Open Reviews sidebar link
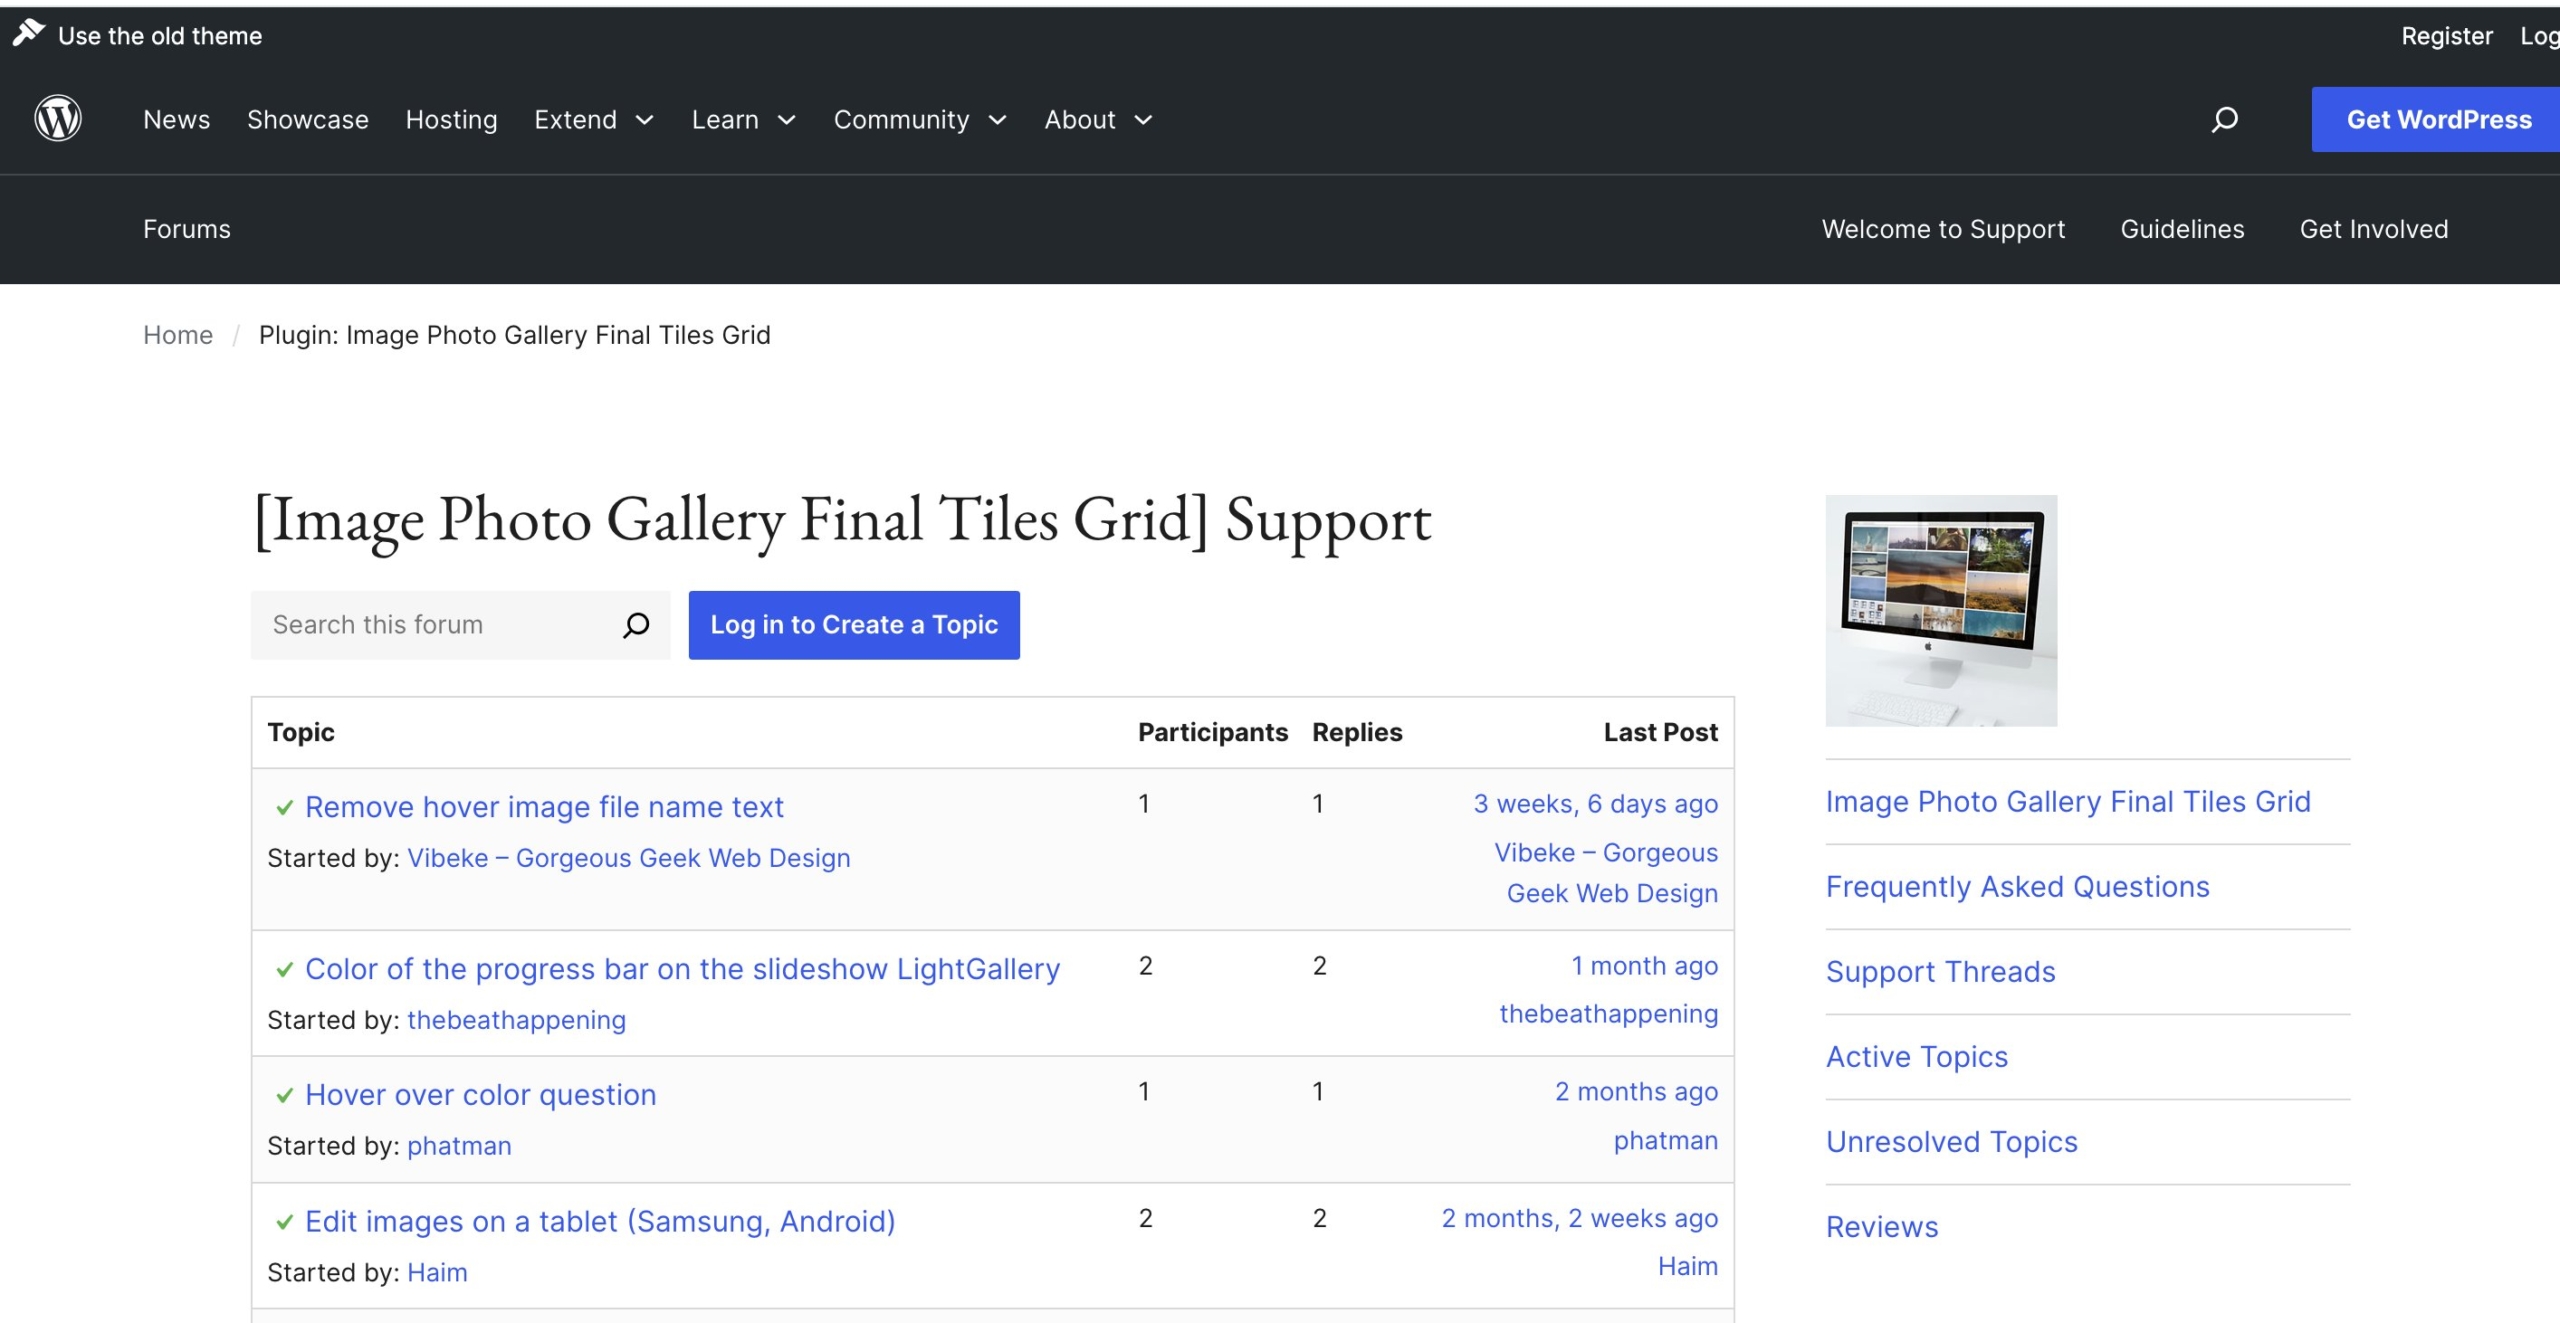Screen dimensions: 2560x1323 [1882, 1227]
